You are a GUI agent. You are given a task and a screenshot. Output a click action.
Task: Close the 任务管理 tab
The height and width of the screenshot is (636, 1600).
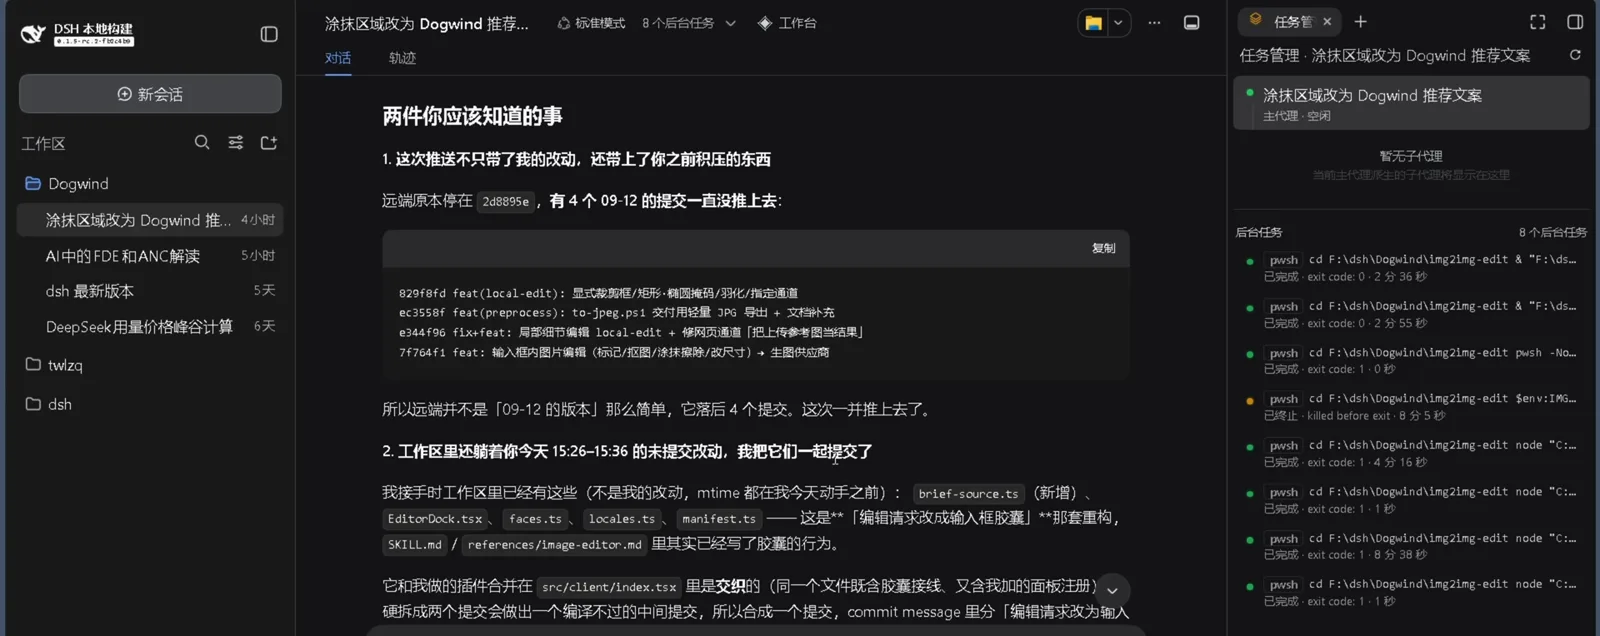1327,21
